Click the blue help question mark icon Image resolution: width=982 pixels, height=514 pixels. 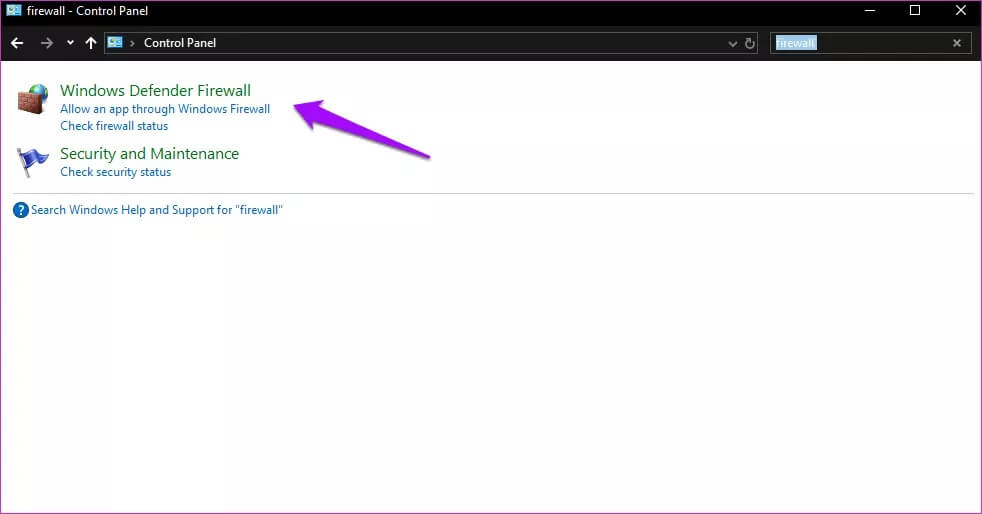tap(21, 210)
